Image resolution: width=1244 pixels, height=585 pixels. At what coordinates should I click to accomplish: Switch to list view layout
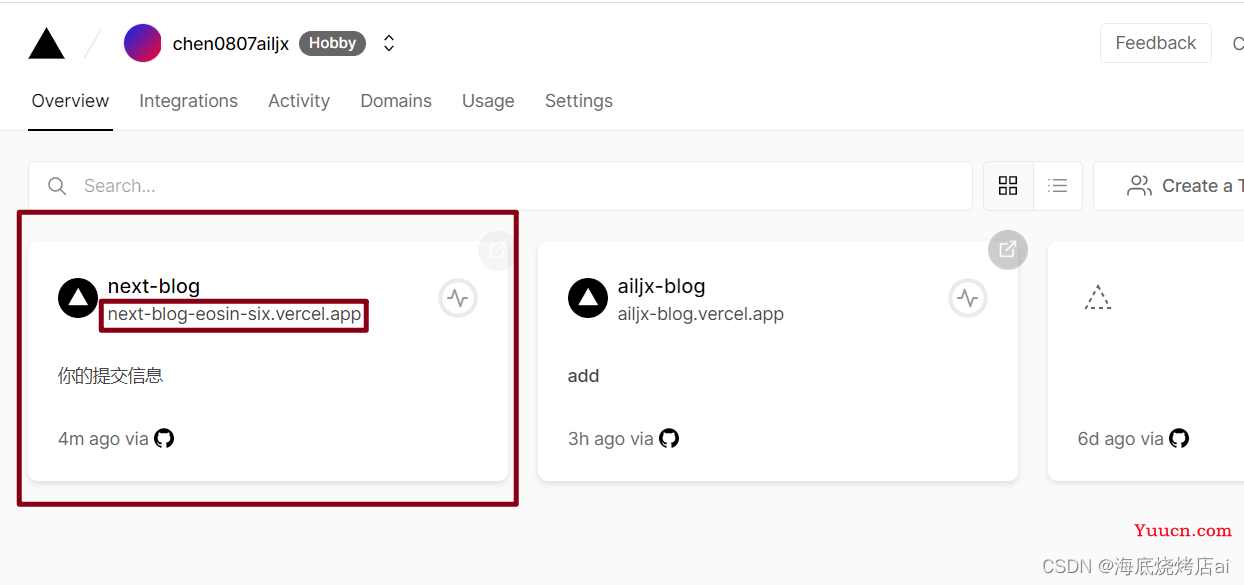coord(1058,186)
